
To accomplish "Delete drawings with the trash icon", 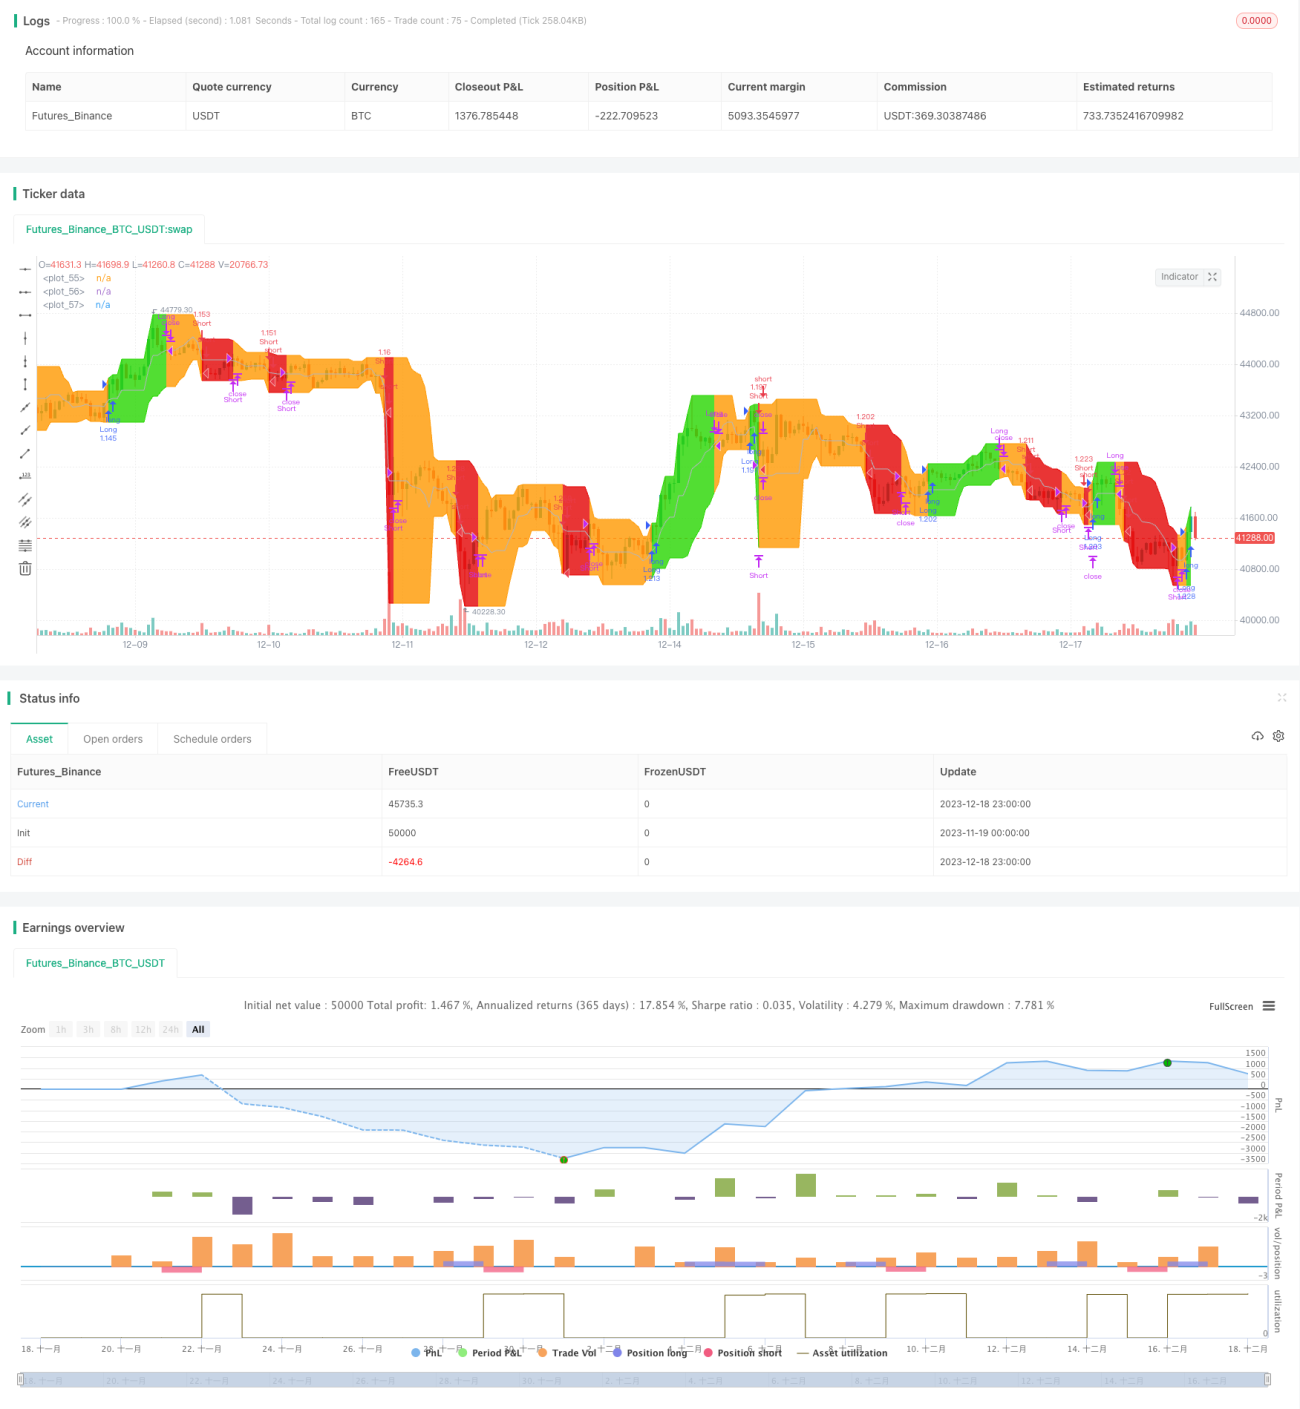I will pyautogui.click(x=25, y=568).
